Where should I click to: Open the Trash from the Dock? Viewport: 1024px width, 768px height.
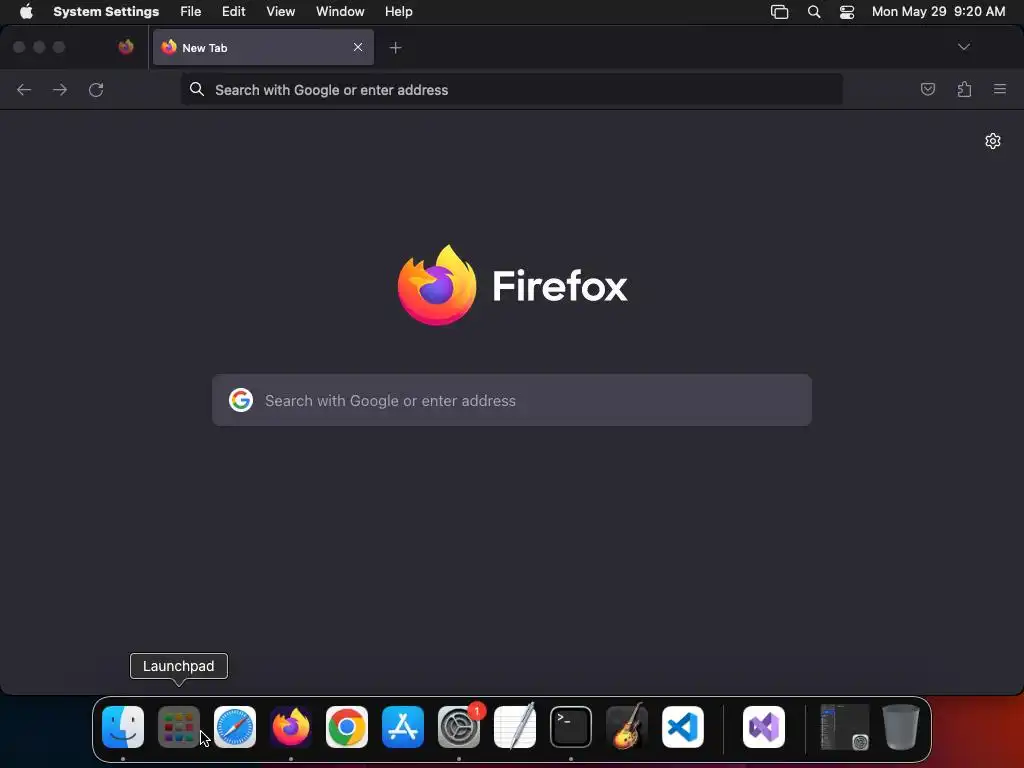click(901, 726)
